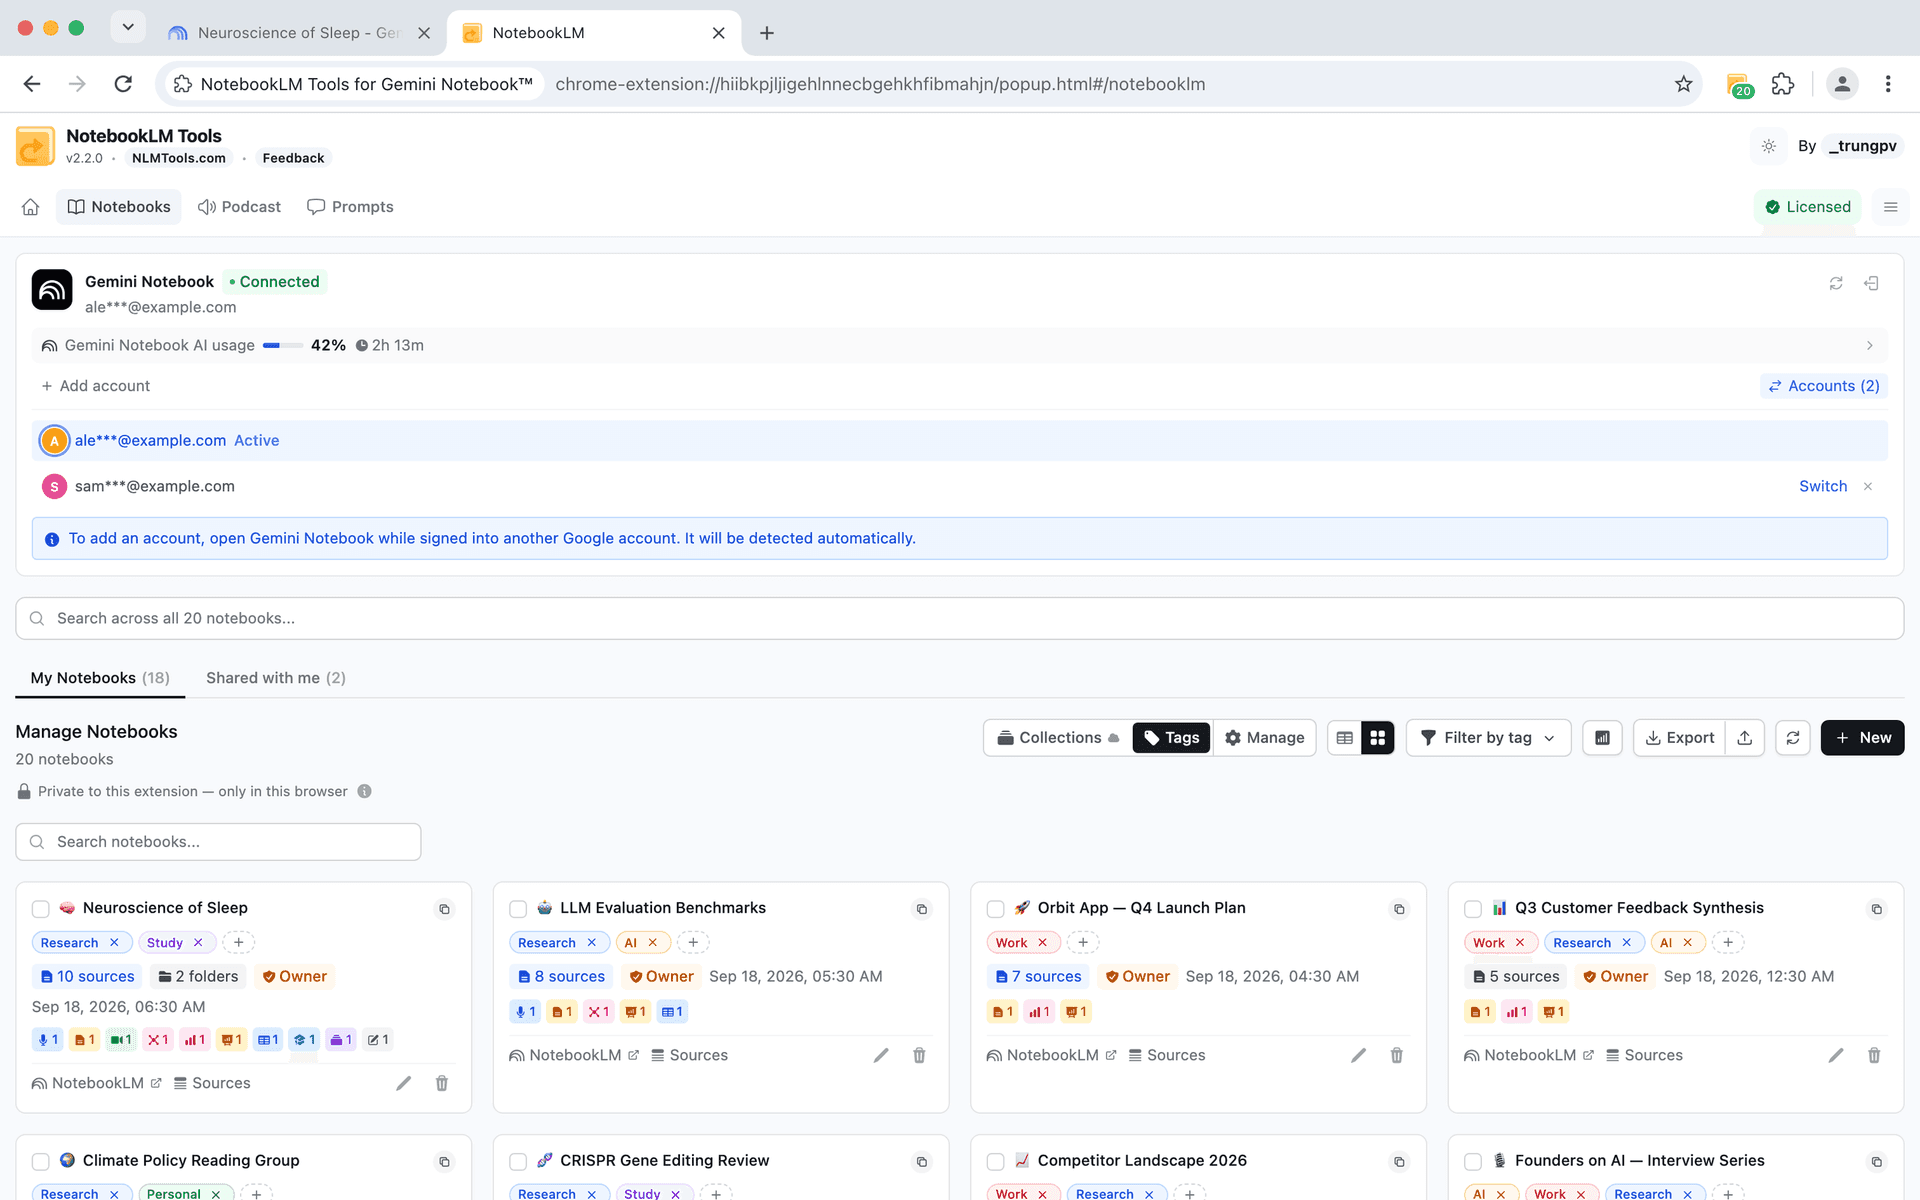Switch to Shared with me tab
This screenshot has height=1200, width=1920.
point(275,678)
